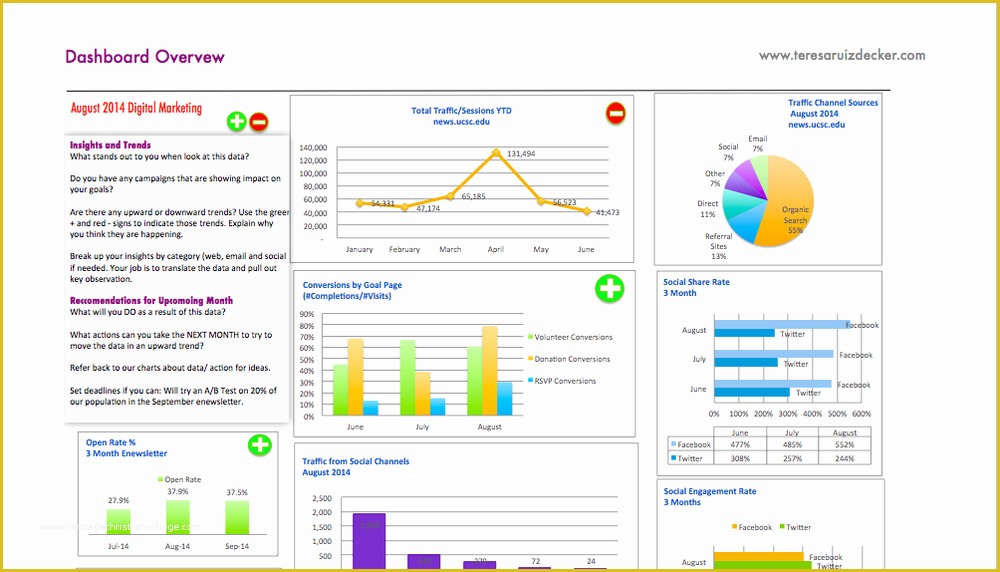The width and height of the screenshot is (1000, 572).
Task: Click the Jul-14 27.9% open rate bar
Action: (x=119, y=522)
